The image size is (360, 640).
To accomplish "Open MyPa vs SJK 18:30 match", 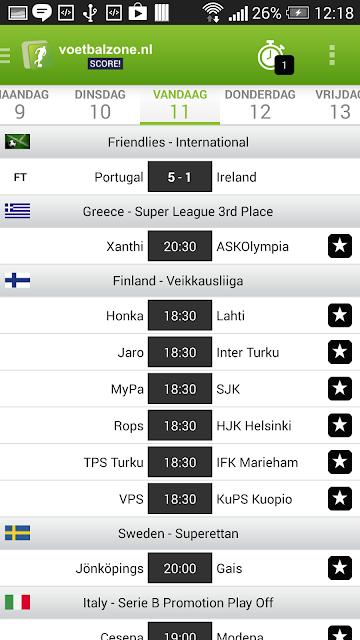I will tap(180, 389).
